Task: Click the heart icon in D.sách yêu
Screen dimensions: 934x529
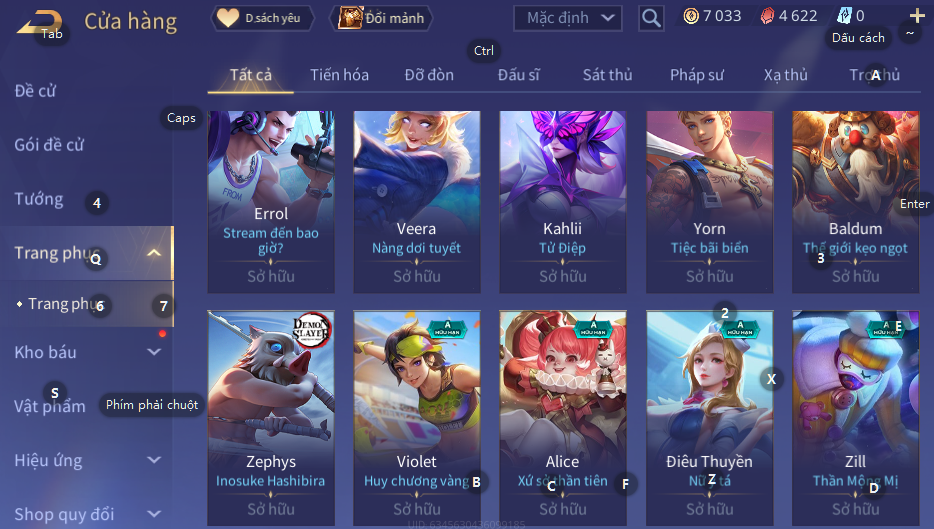Action: pyautogui.click(x=228, y=18)
